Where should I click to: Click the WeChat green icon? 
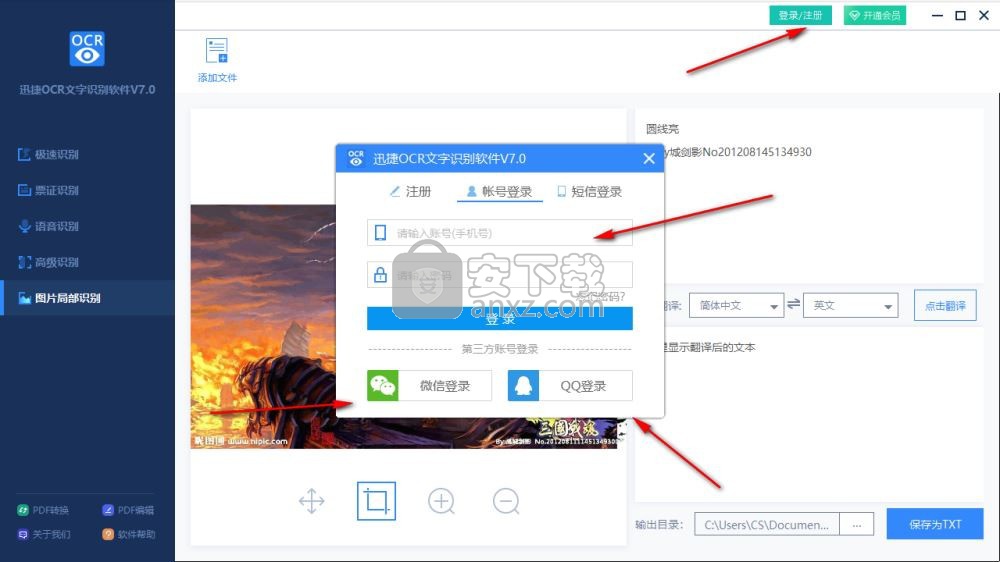pyautogui.click(x=383, y=385)
